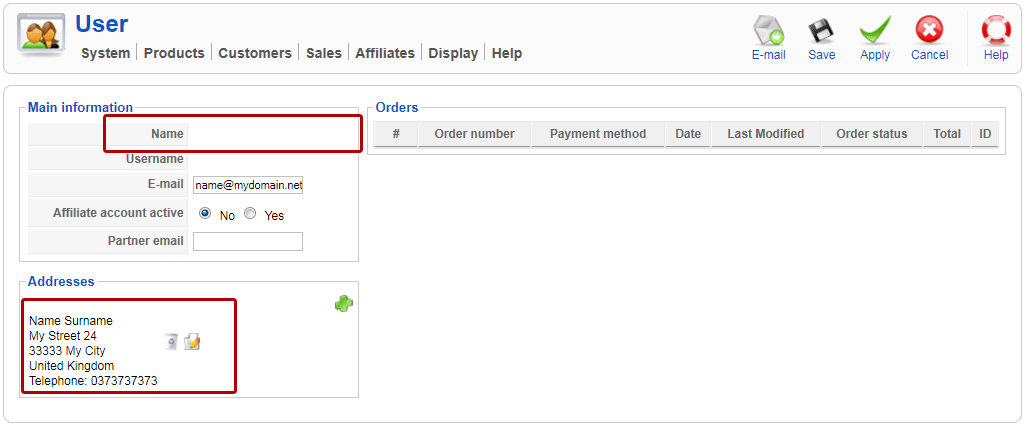Expand the Sales menu
1025x428 pixels.
click(324, 53)
